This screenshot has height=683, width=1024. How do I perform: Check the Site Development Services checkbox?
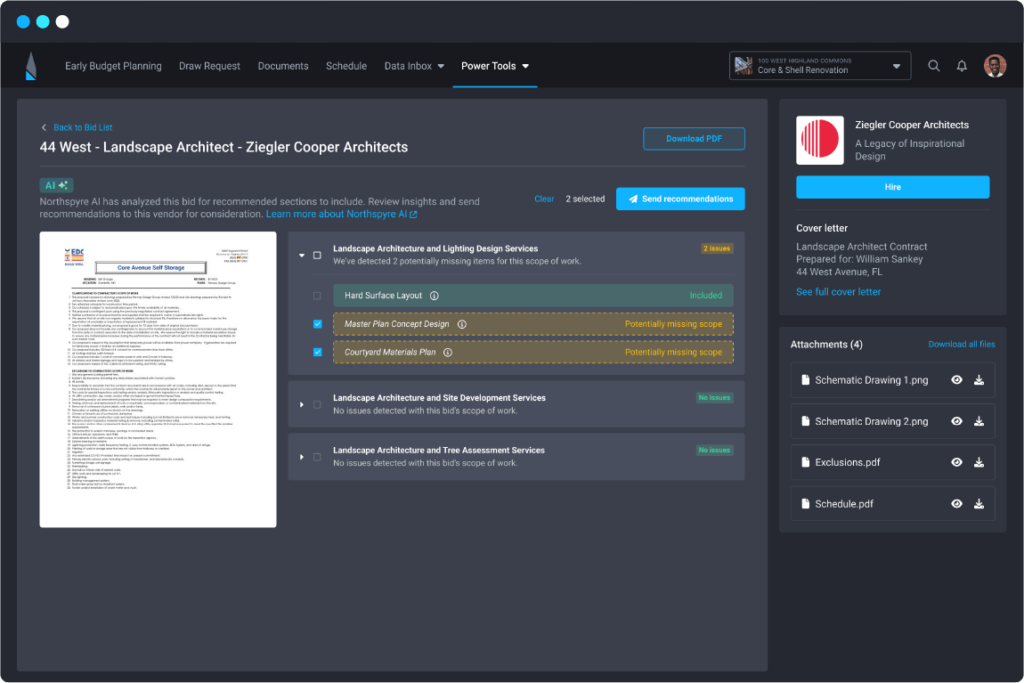(x=317, y=405)
